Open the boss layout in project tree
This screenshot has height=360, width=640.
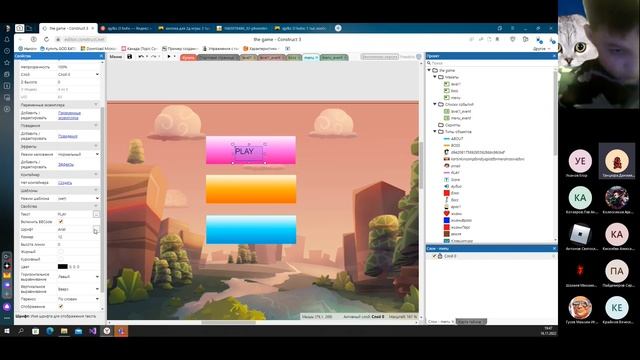click(x=454, y=91)
